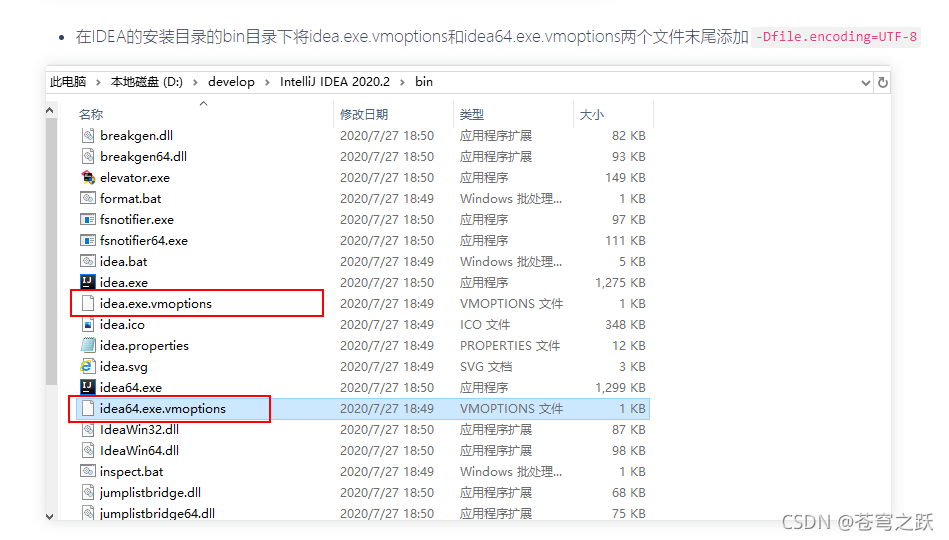Click the breakgen.dll file icon
This screenshot has height=540, width=949.
[88, 136]
